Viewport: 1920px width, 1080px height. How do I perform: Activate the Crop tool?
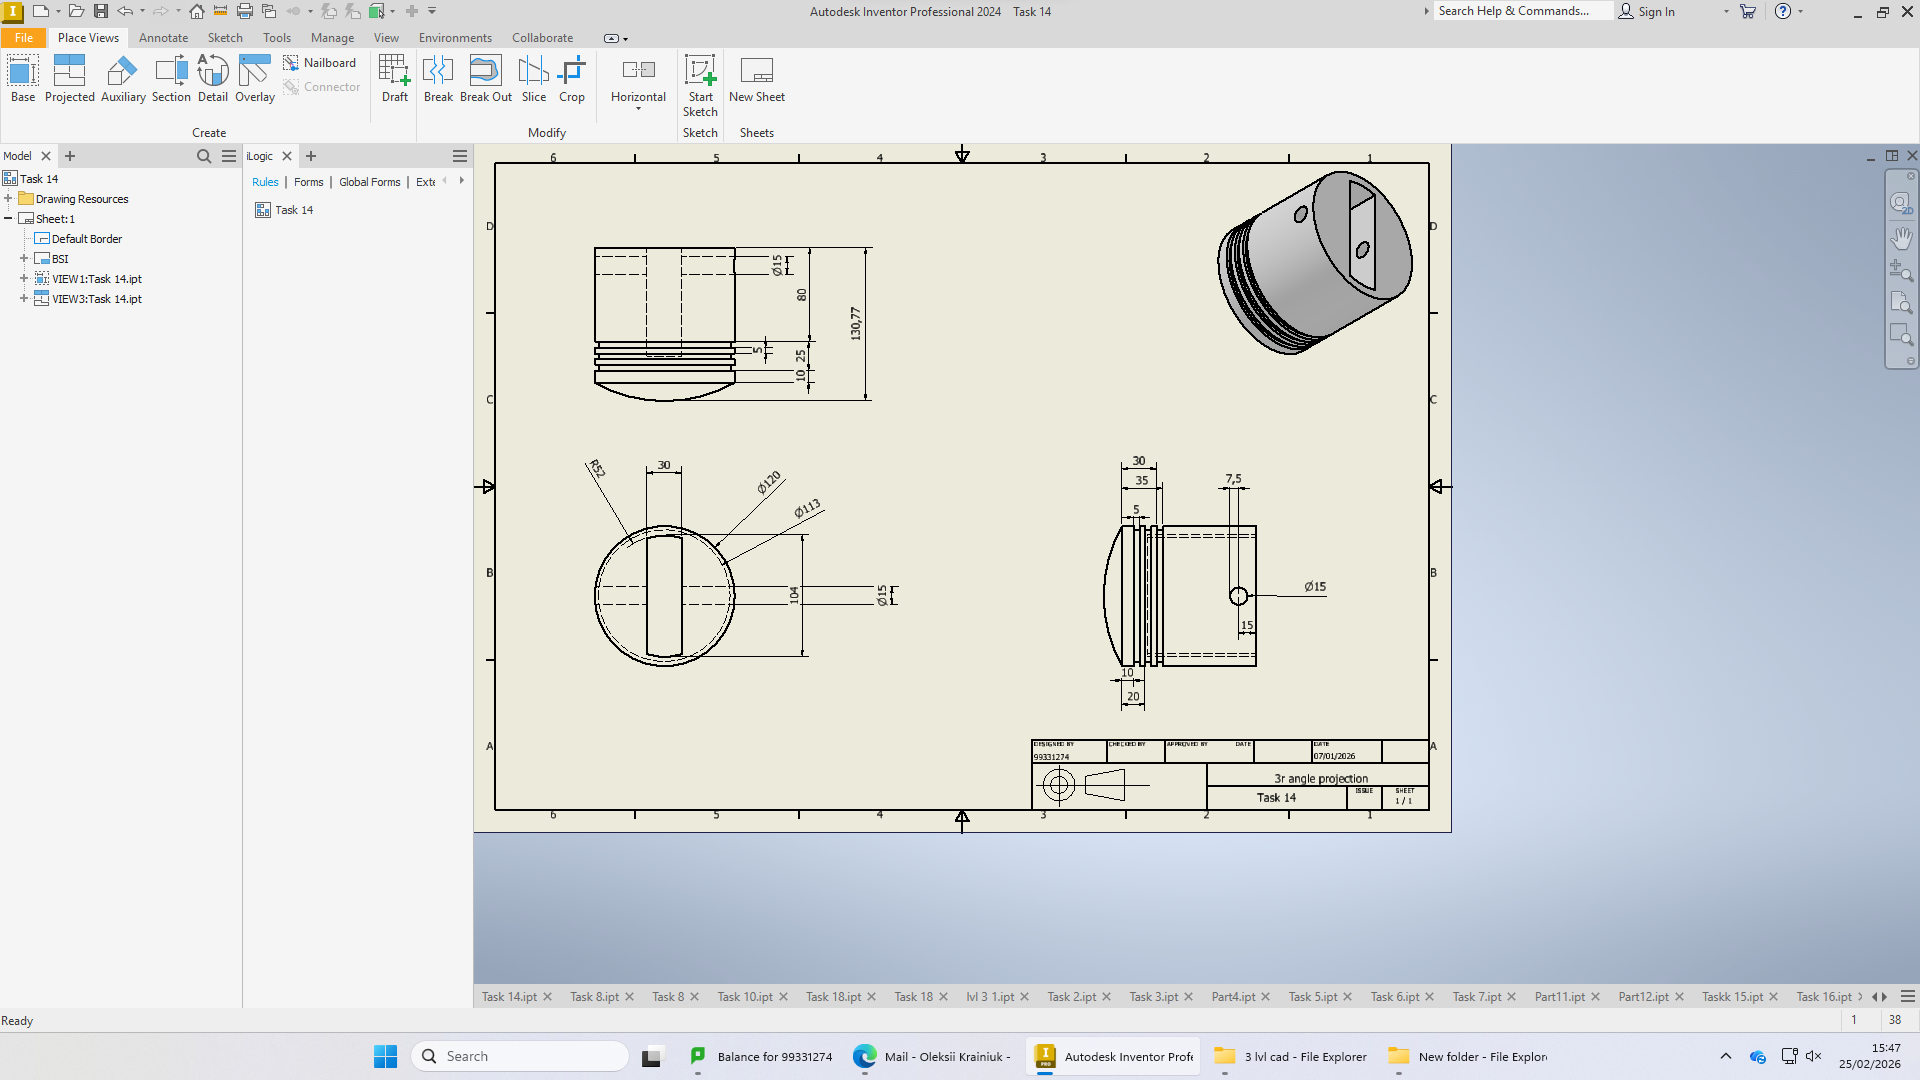pos(572,79)
